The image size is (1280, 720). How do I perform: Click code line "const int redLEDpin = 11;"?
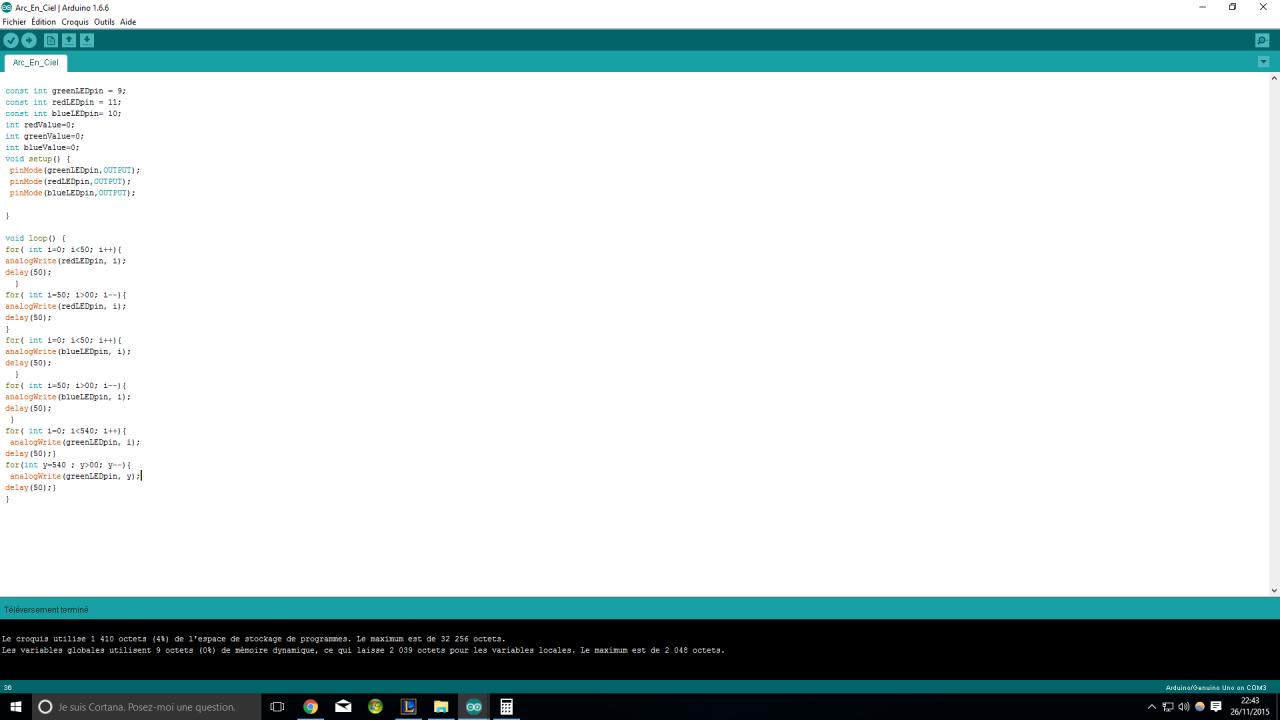[x=63, y=102]
